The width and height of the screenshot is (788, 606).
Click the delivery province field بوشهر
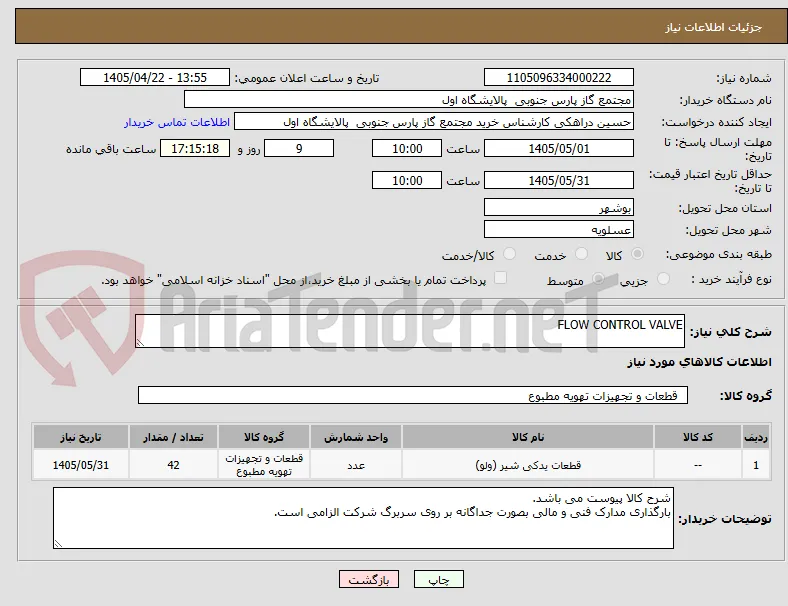coord(558,208)
